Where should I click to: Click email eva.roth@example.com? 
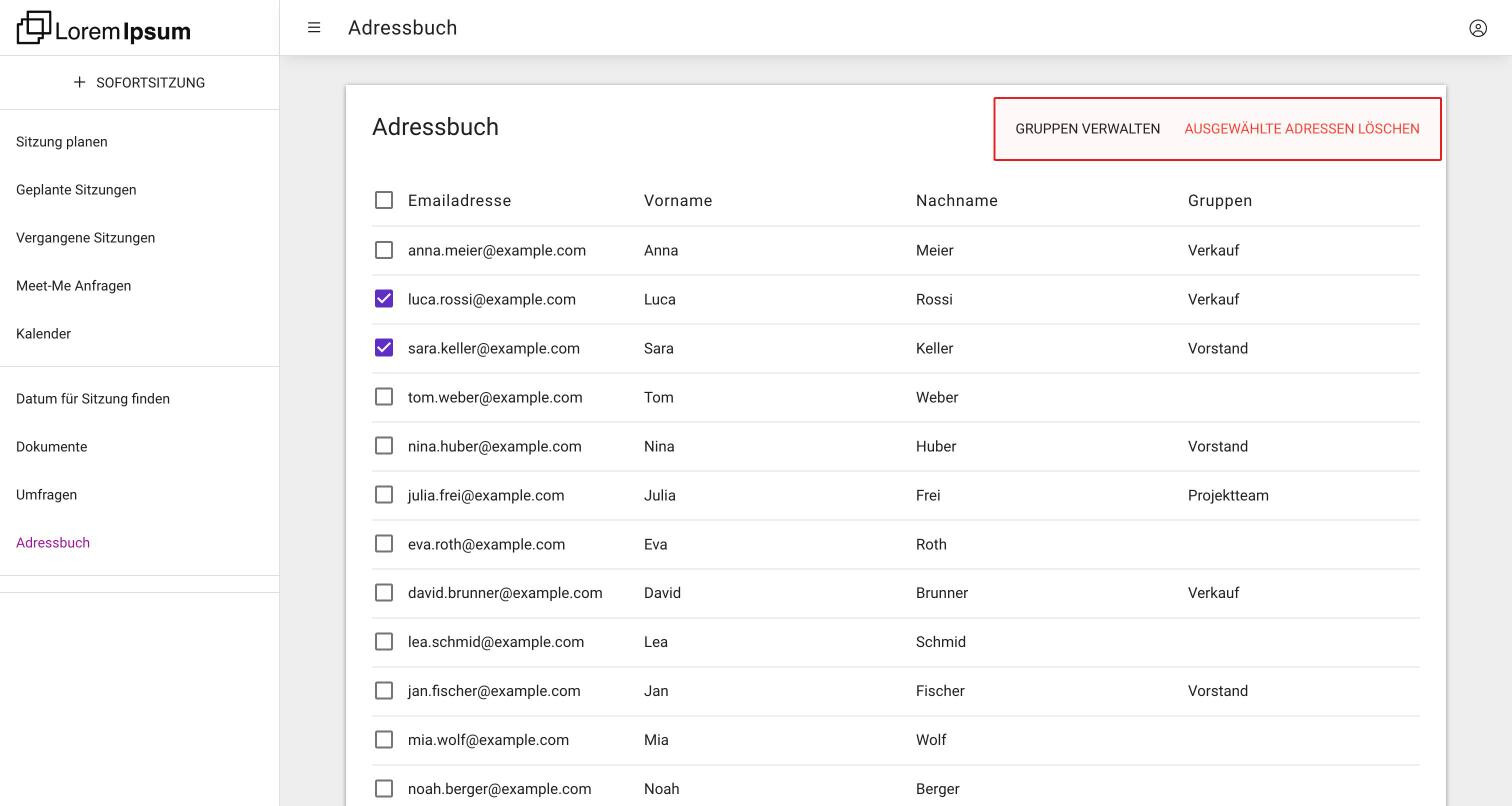pos(486,545)
